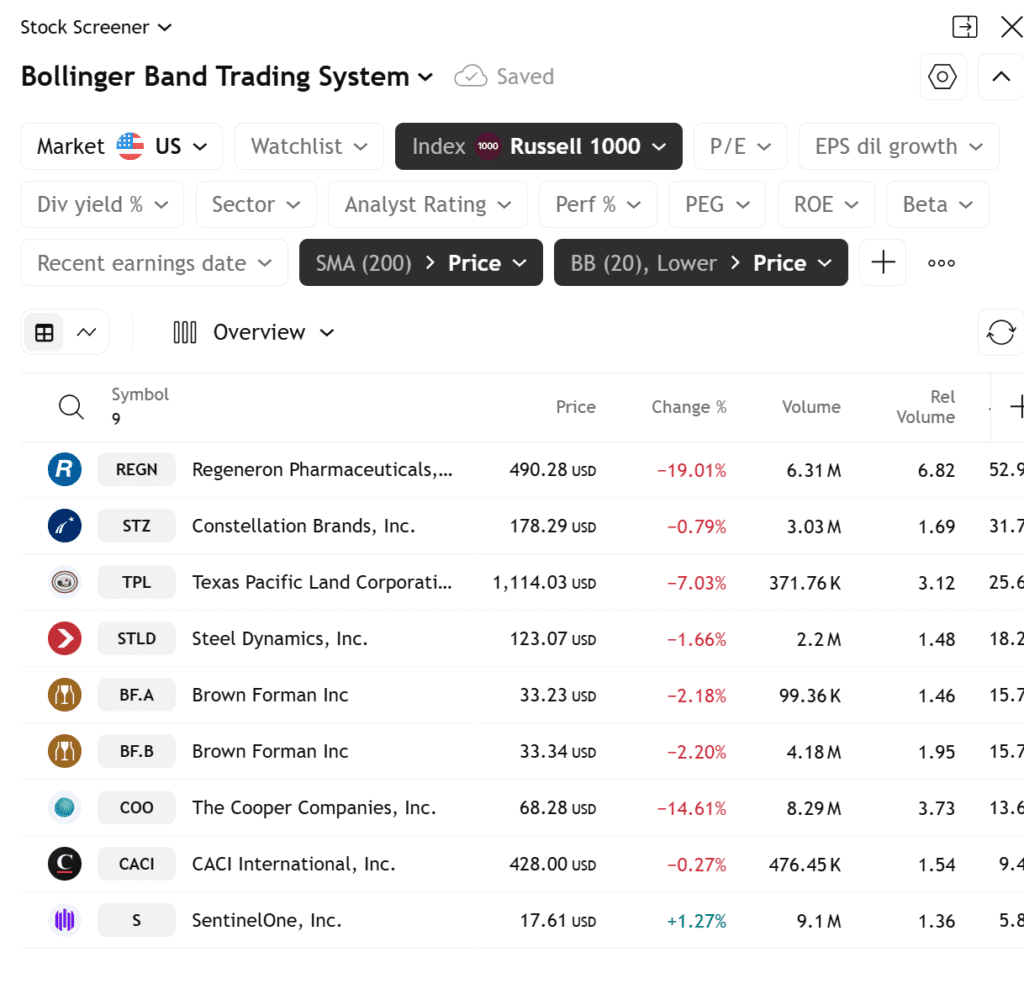Open Bollinger Band Trading System screen menu
This screenshot has height=984, width=1024.
[x=227, y=77]
